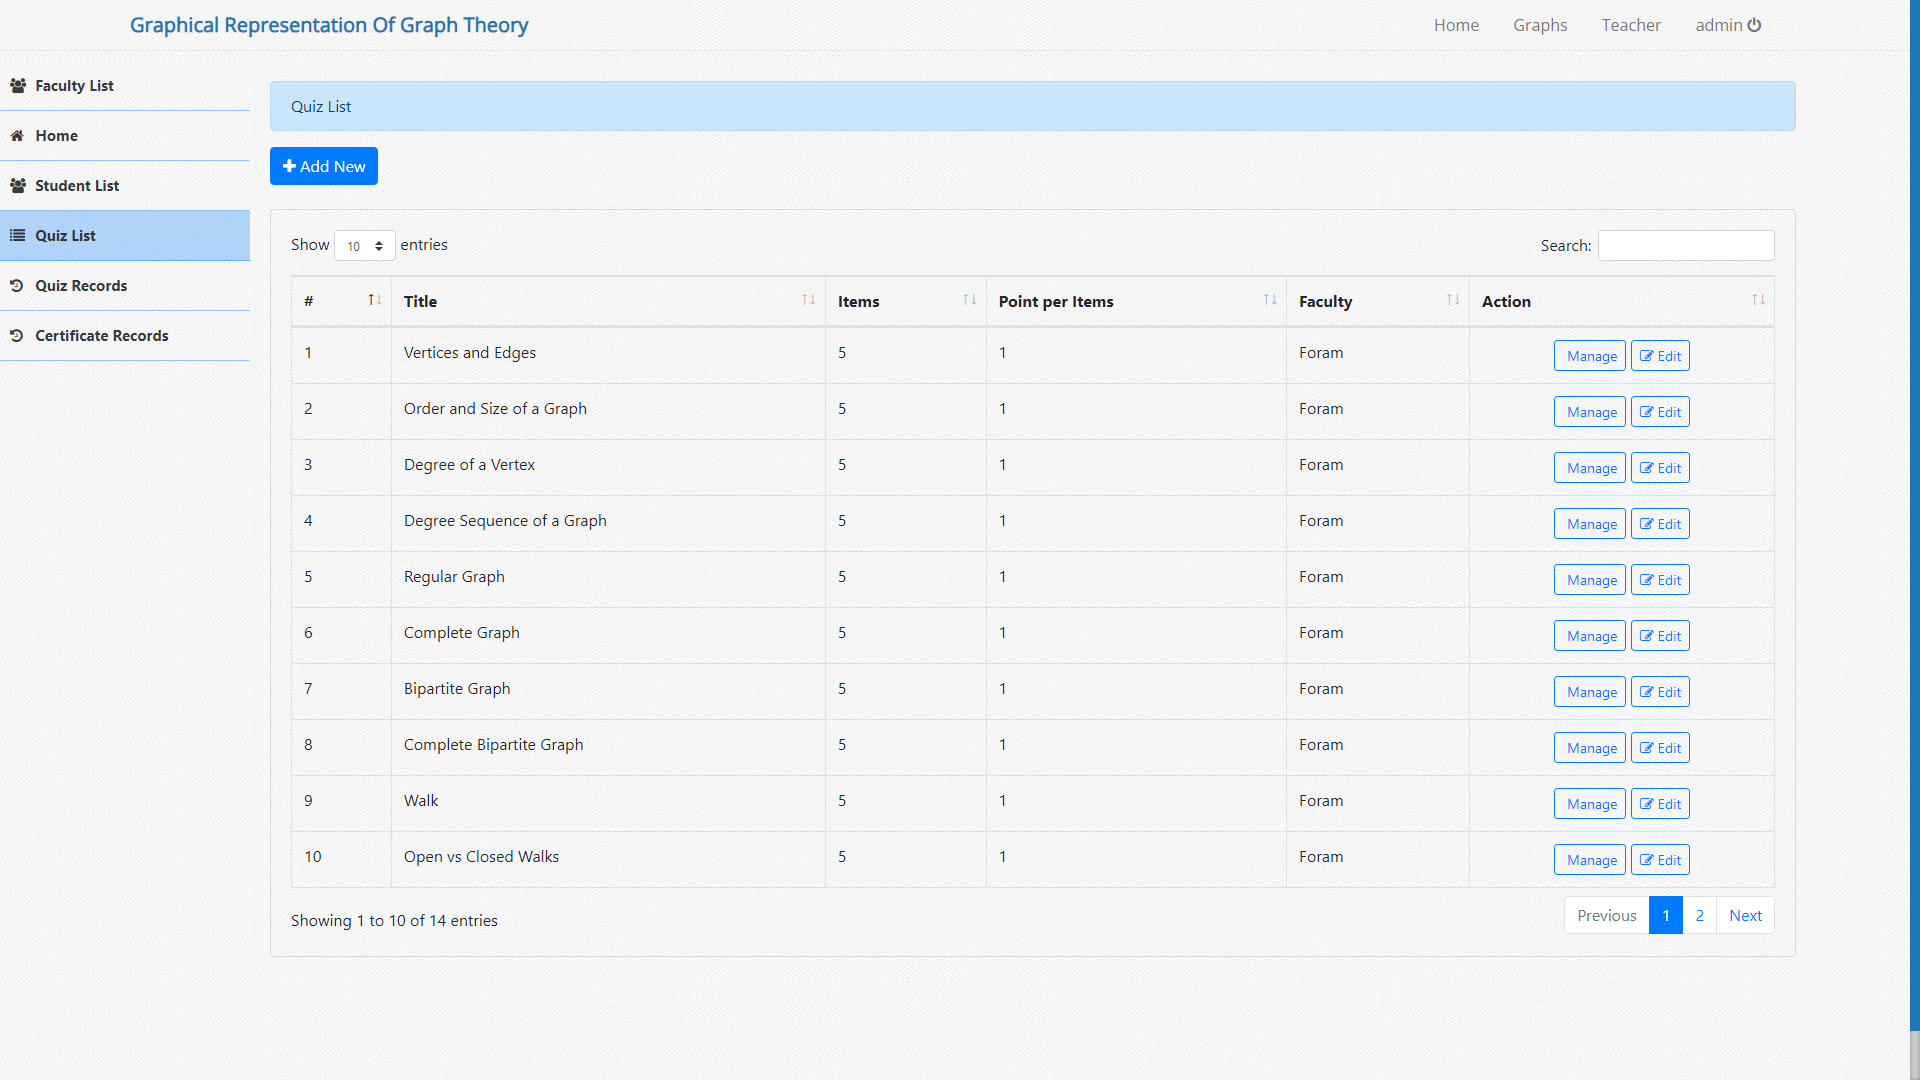Screen dimensions: 1920x1080
Task: Sort by Point per Items arrows
Action: tap(1269, 300)
